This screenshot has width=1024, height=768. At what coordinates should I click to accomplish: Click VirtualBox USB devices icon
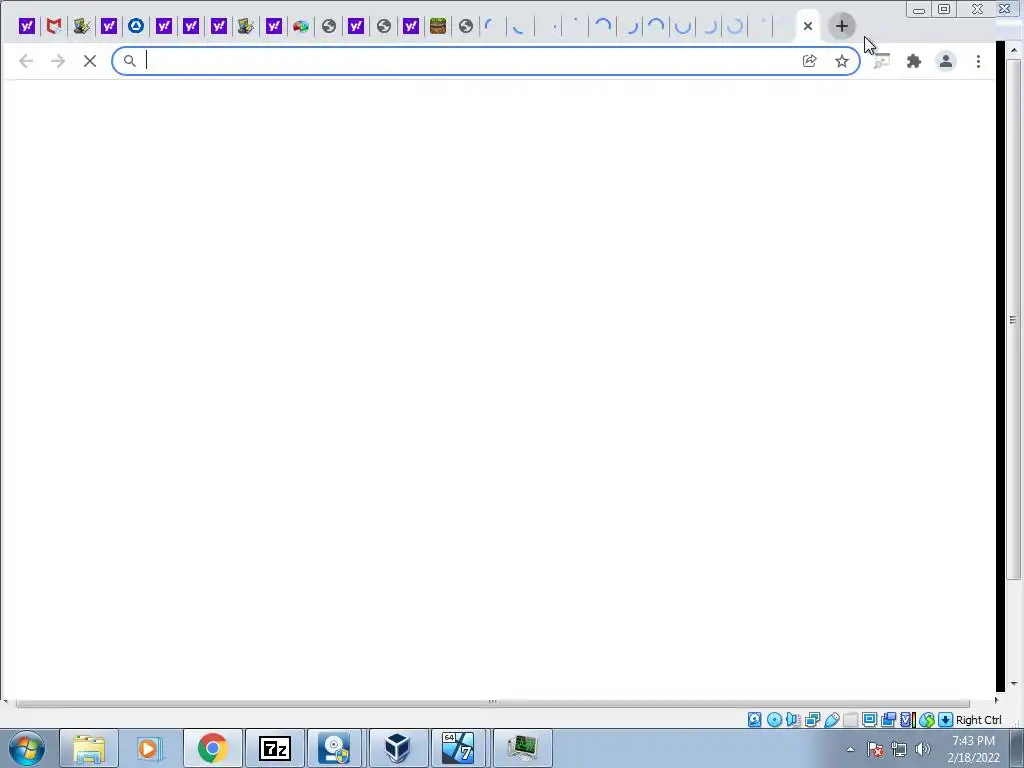[831, 720]
